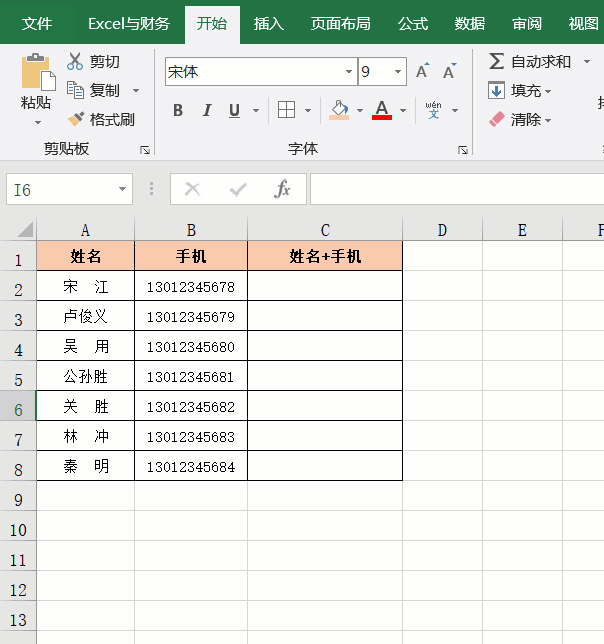Select row 6 header
Viewport: 604px width, 644px height.
pyautogui.click(x=18, y=406)
